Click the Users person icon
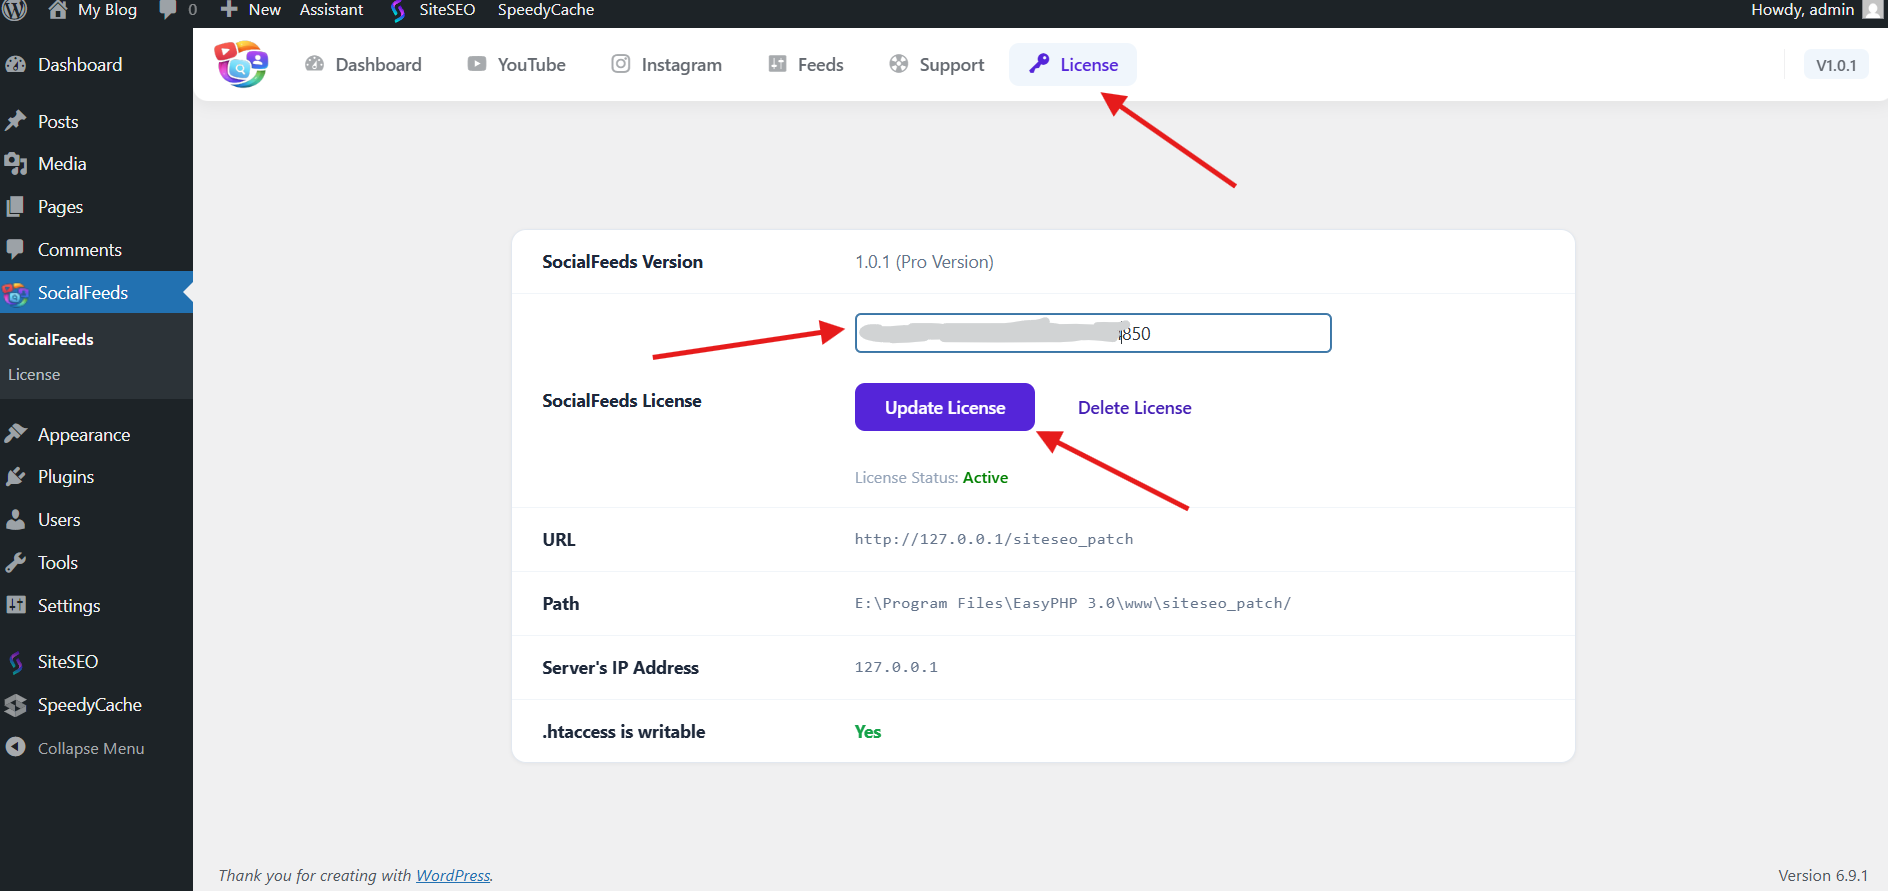This screenshot has width=1888, height=891. click(16, 519)
